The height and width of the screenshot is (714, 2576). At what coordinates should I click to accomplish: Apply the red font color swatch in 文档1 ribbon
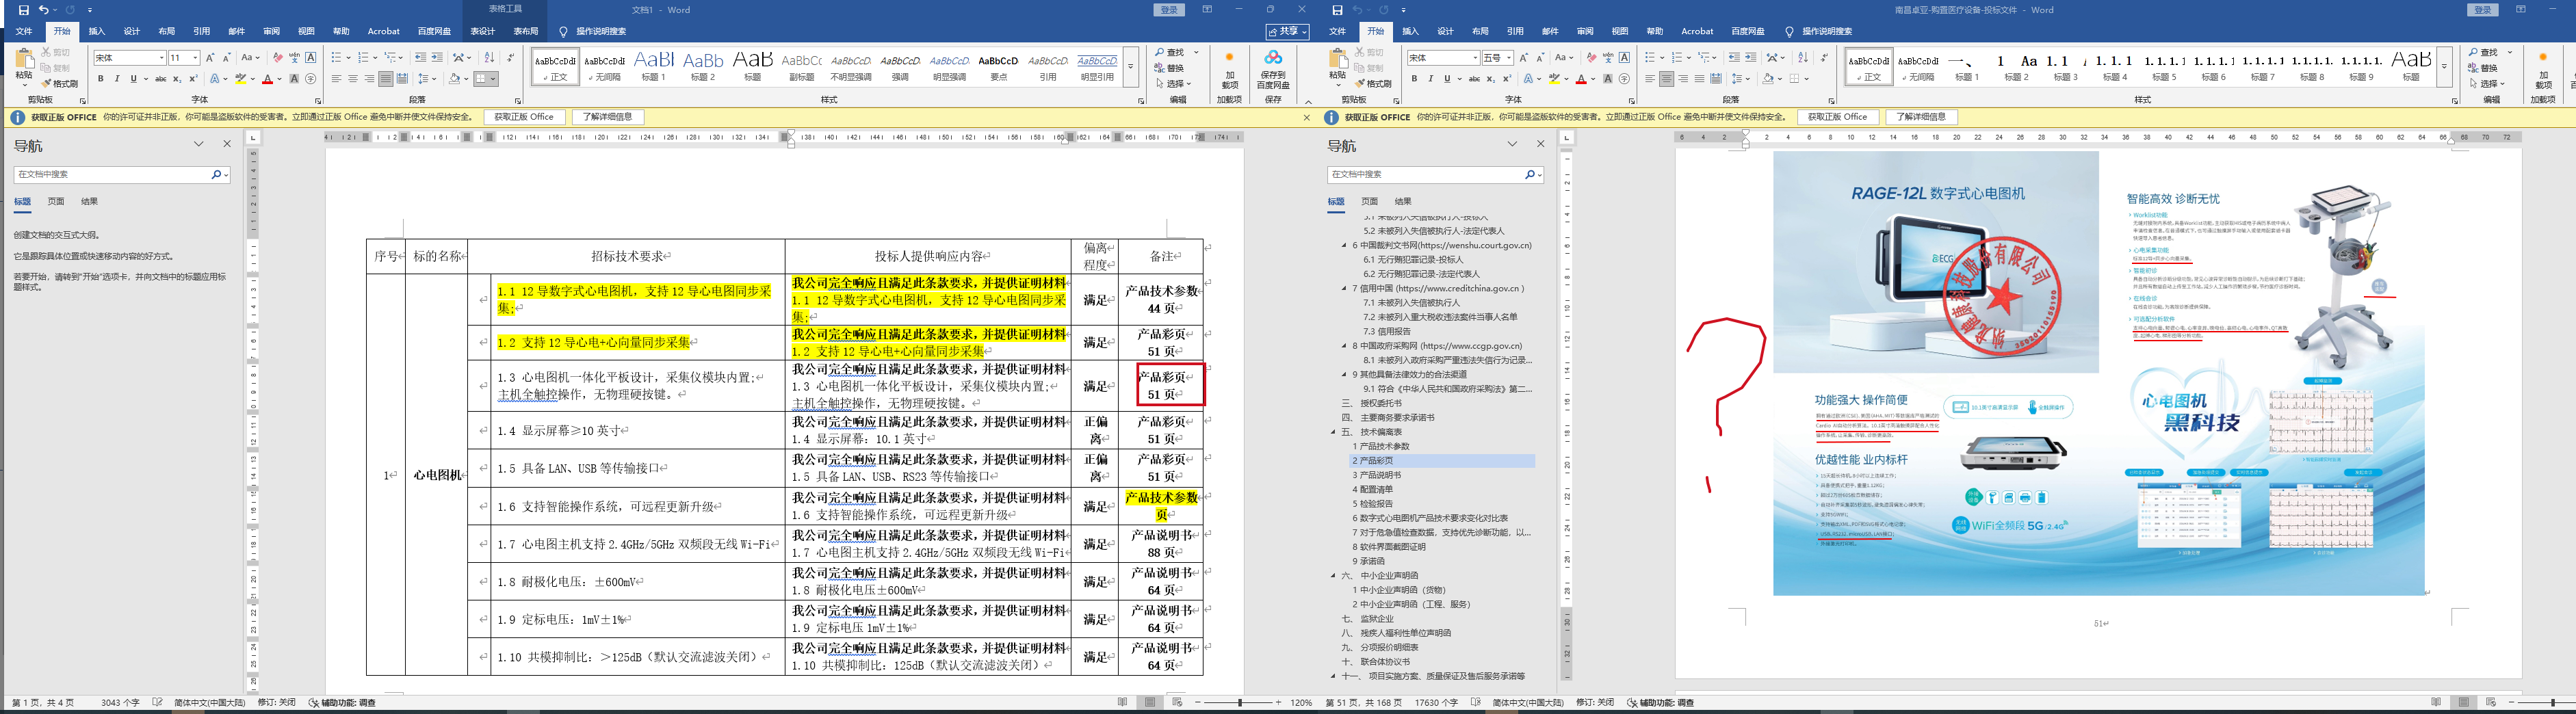point(267,79)
